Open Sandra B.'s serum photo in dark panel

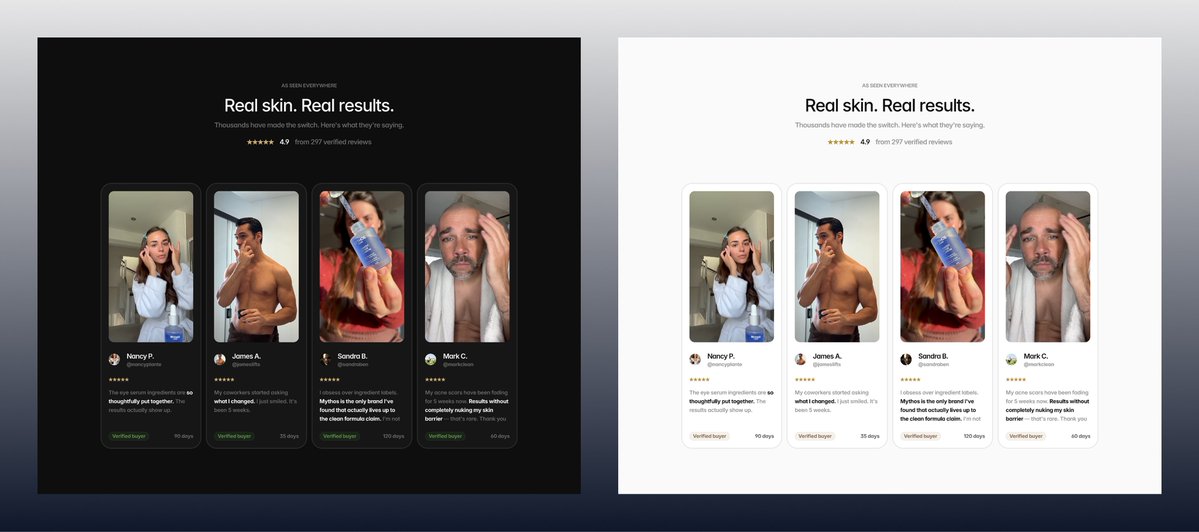click(362, 267)
